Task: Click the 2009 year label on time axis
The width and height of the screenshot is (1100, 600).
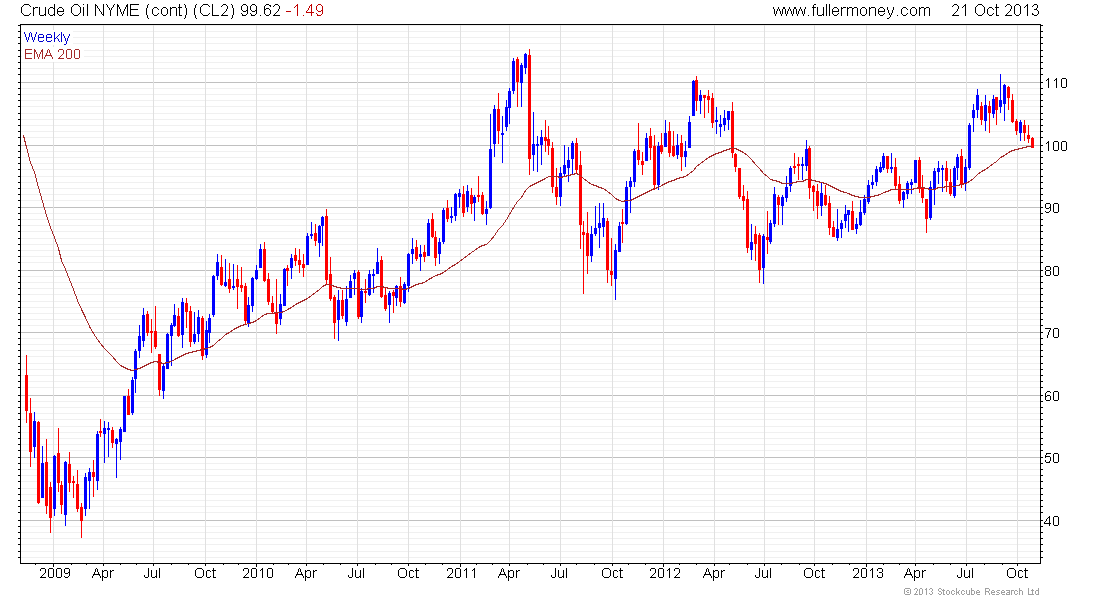Action: tap(55, 573)
